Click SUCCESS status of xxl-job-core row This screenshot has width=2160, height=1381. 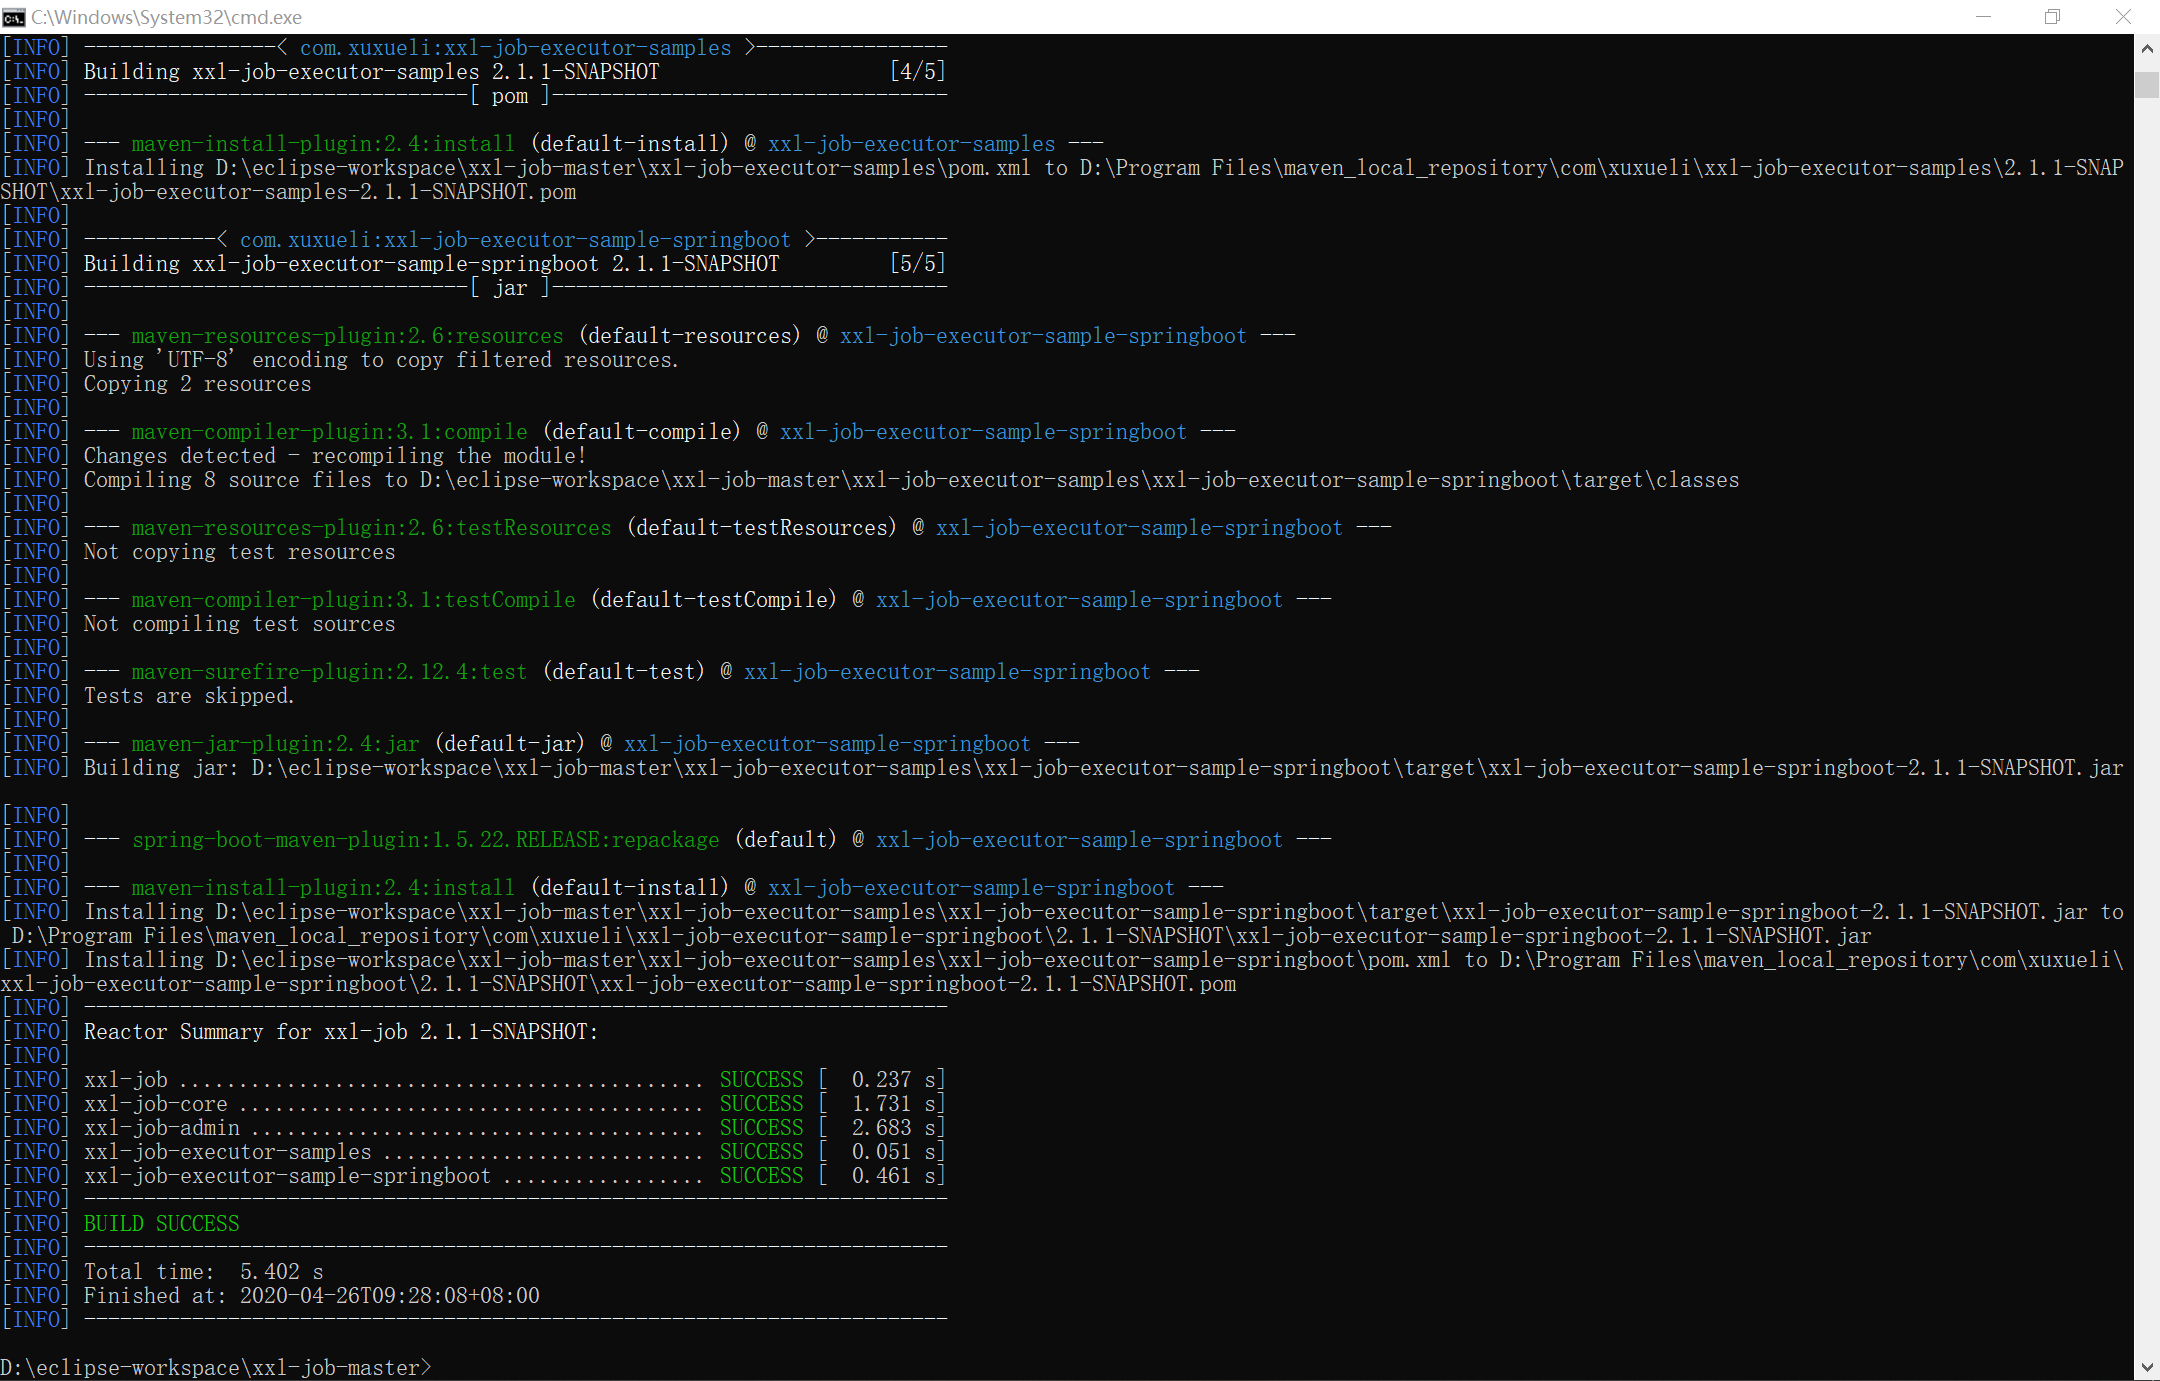(x=761, y=1104)
